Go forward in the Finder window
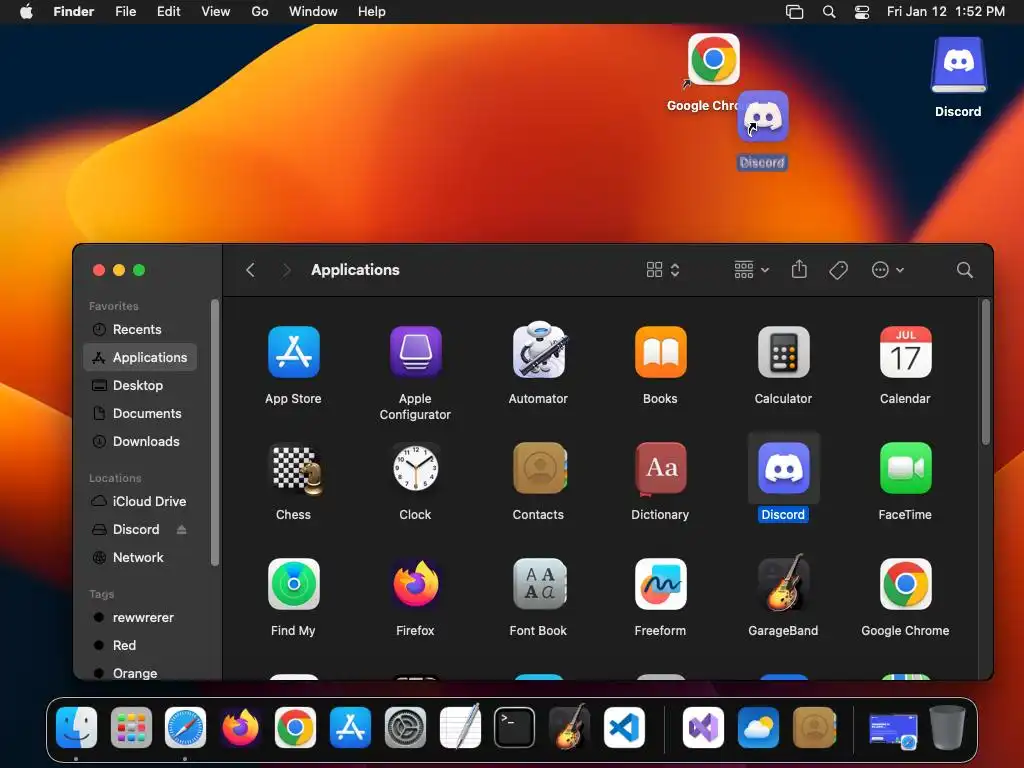The width and height of the screenshot is (1024, 768). coord(286,270)
